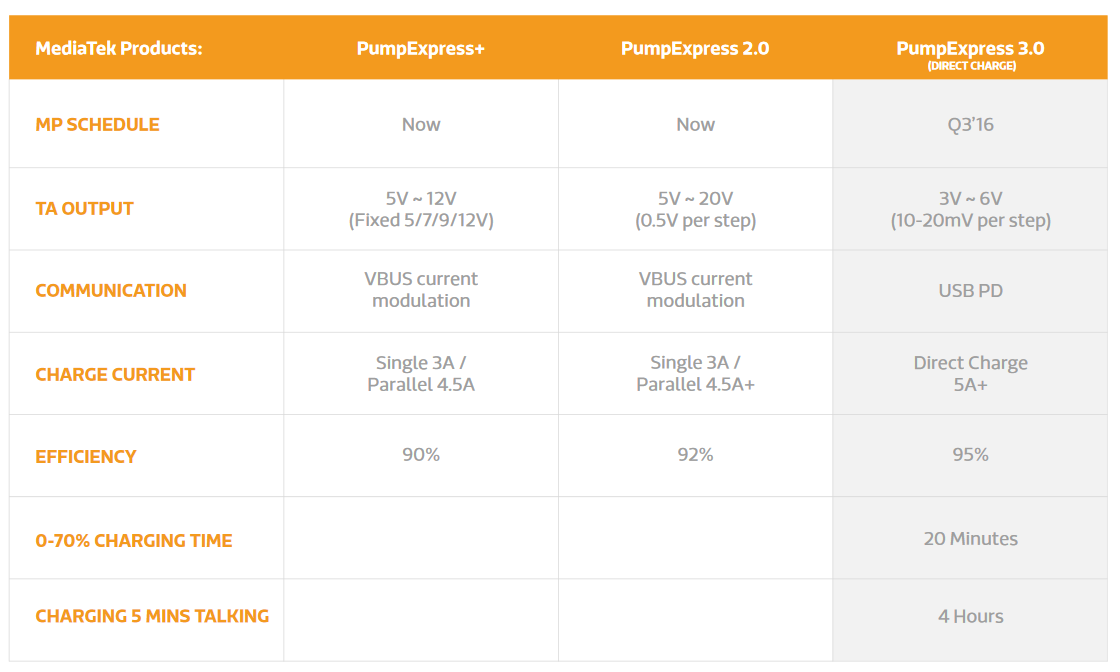Click the 95% efficiency value
Viewport: 1120px width, 672px height.
(x=970, y=455)
